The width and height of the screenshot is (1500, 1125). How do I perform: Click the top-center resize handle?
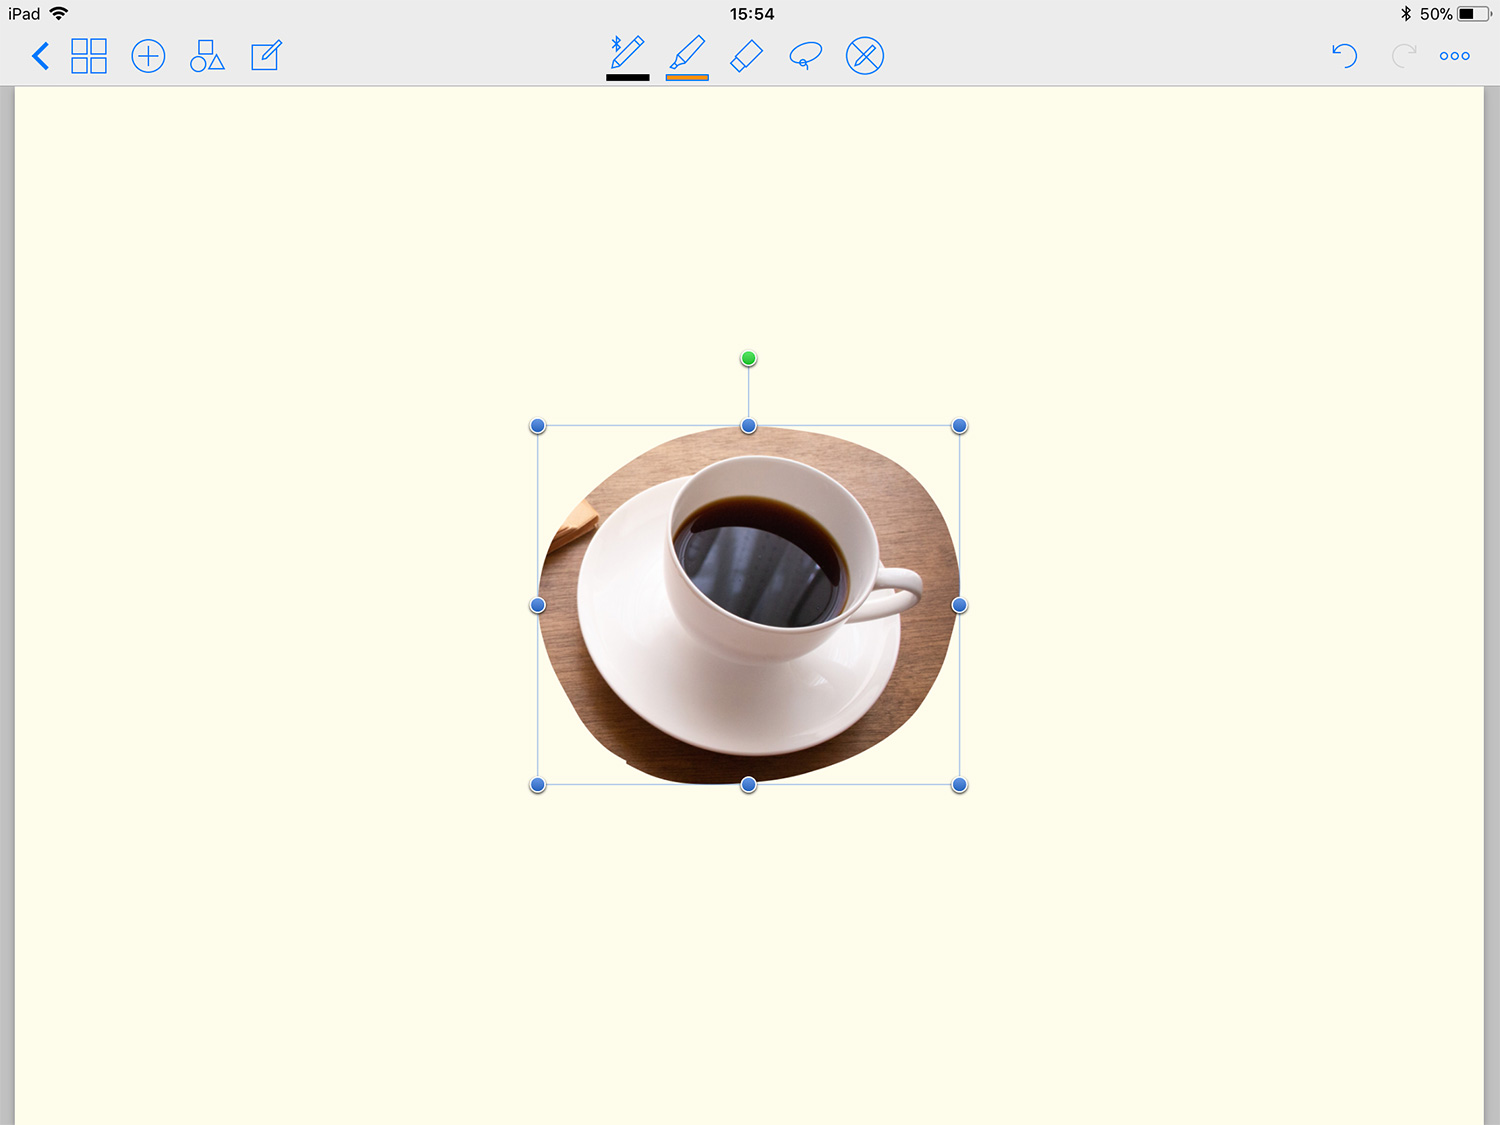pos(749,426)
